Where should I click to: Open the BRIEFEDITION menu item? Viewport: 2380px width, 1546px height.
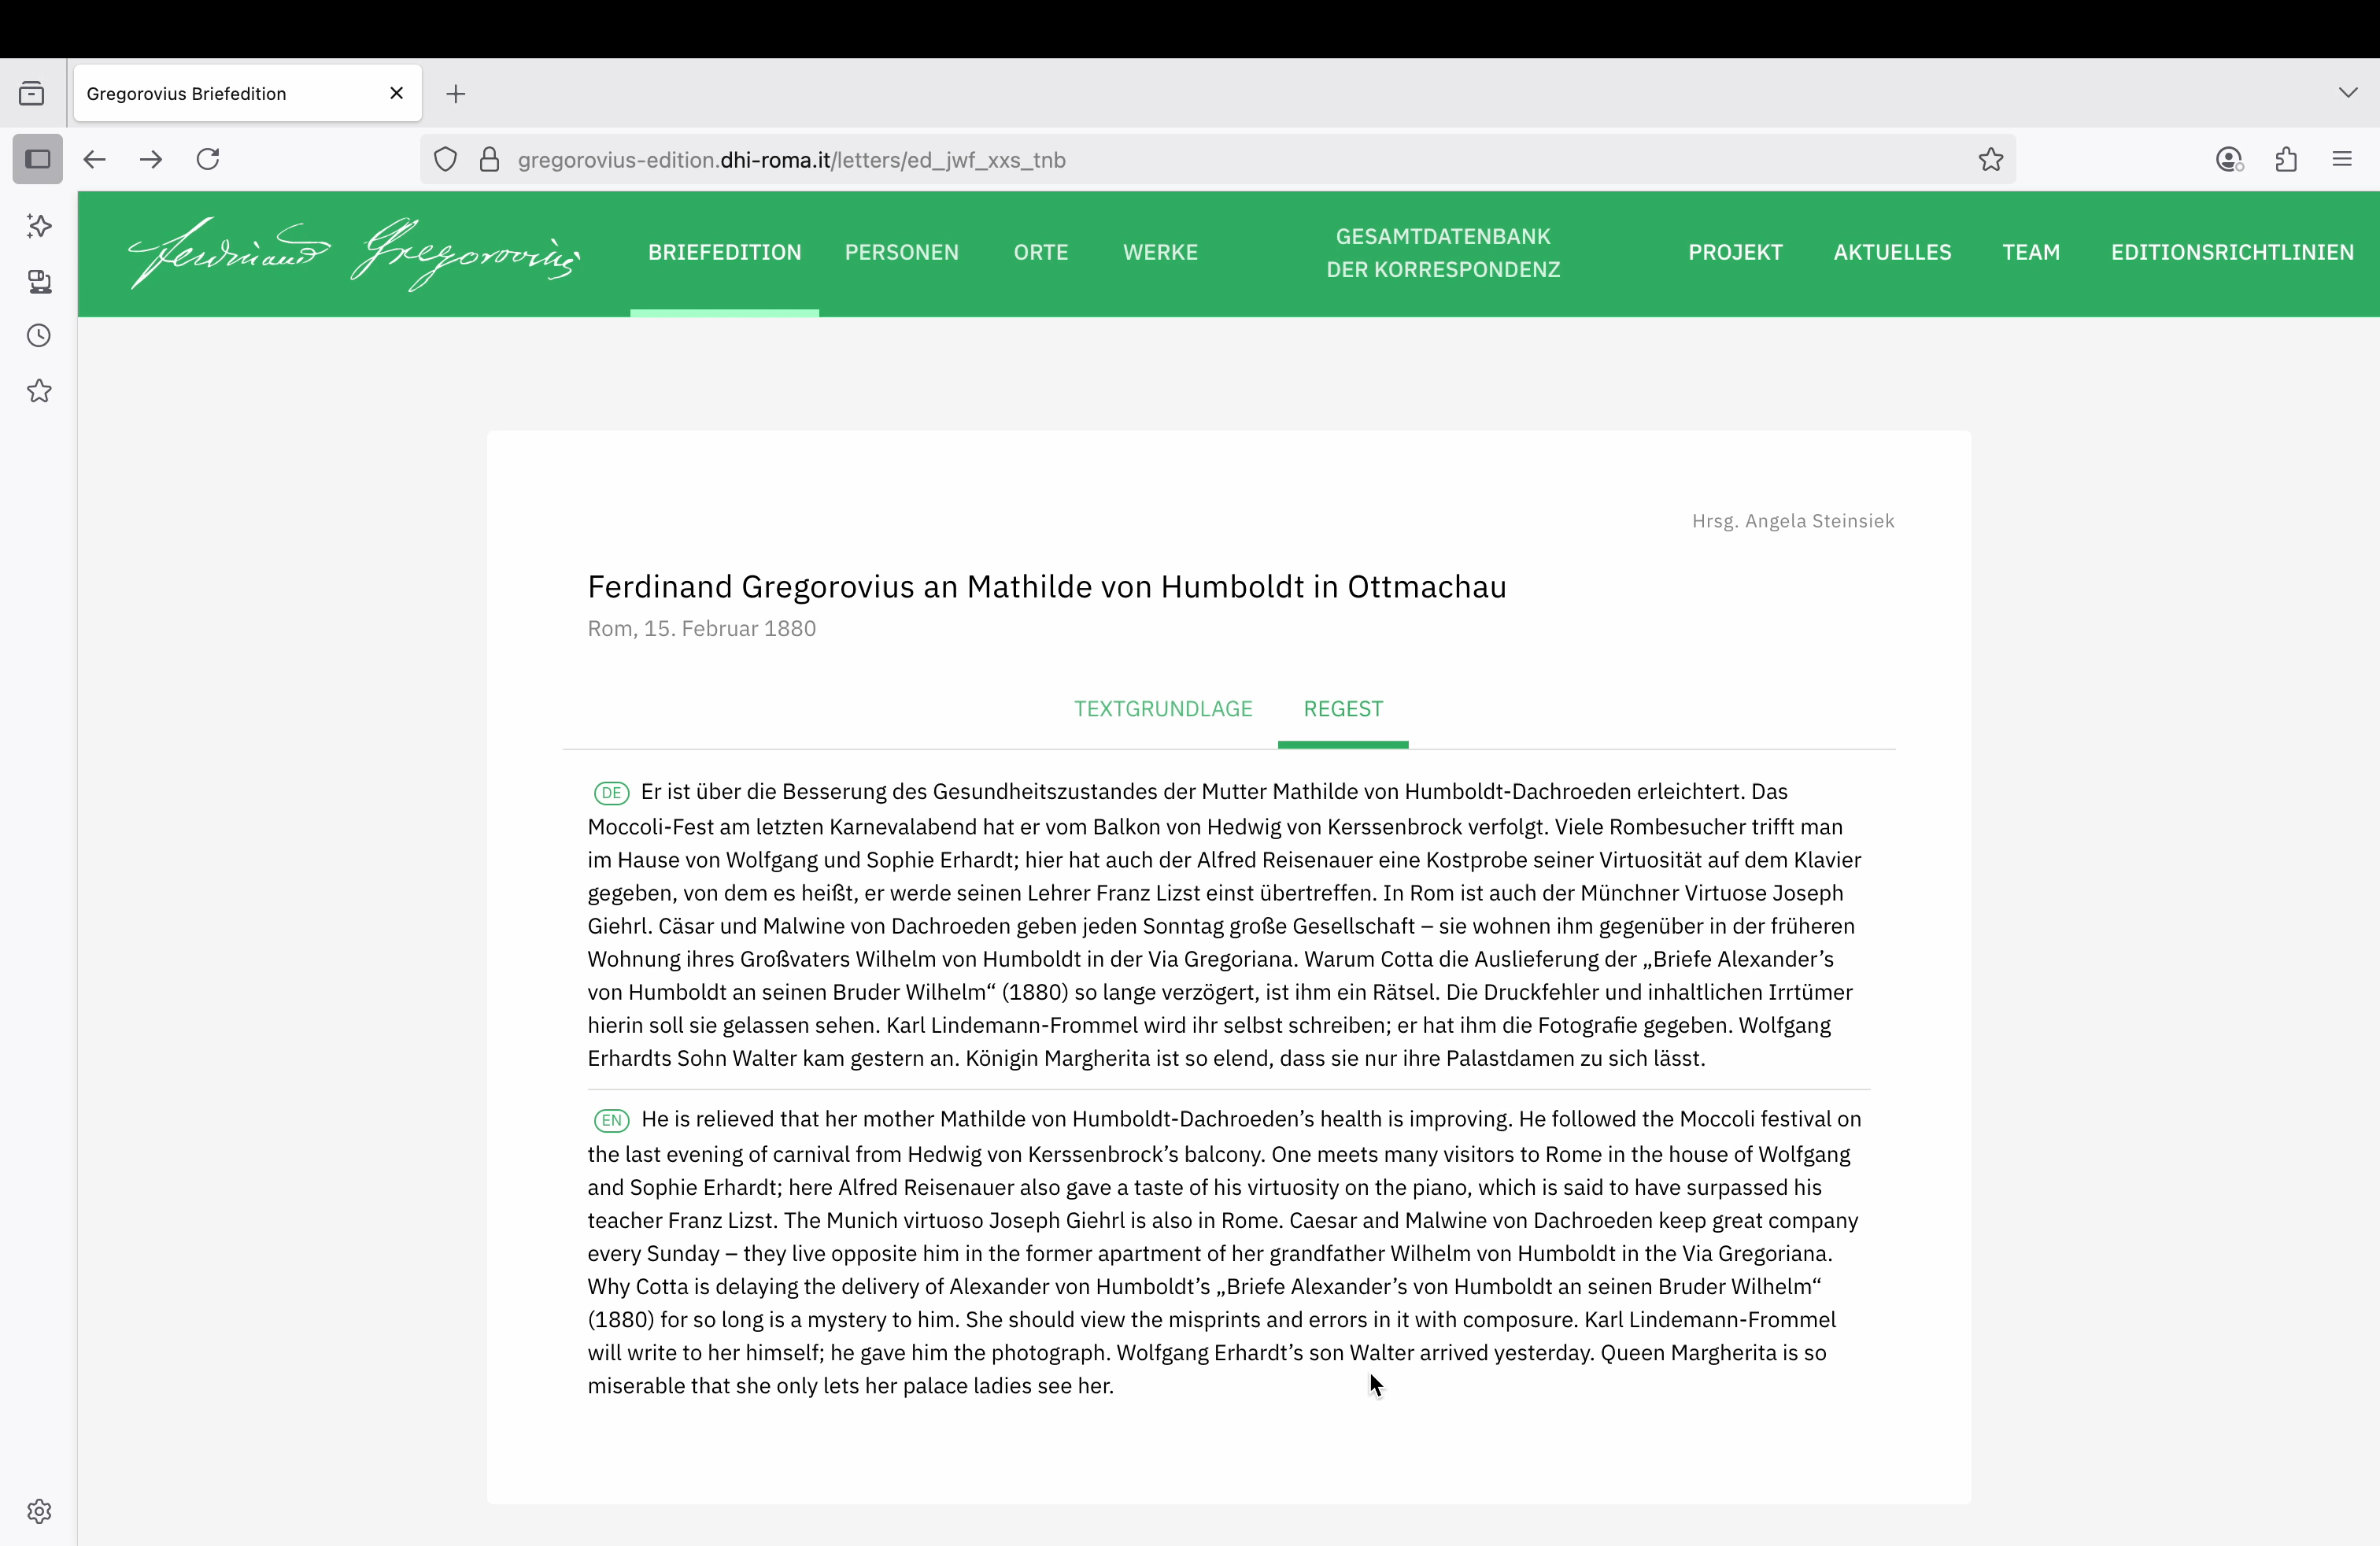(725, 253)
